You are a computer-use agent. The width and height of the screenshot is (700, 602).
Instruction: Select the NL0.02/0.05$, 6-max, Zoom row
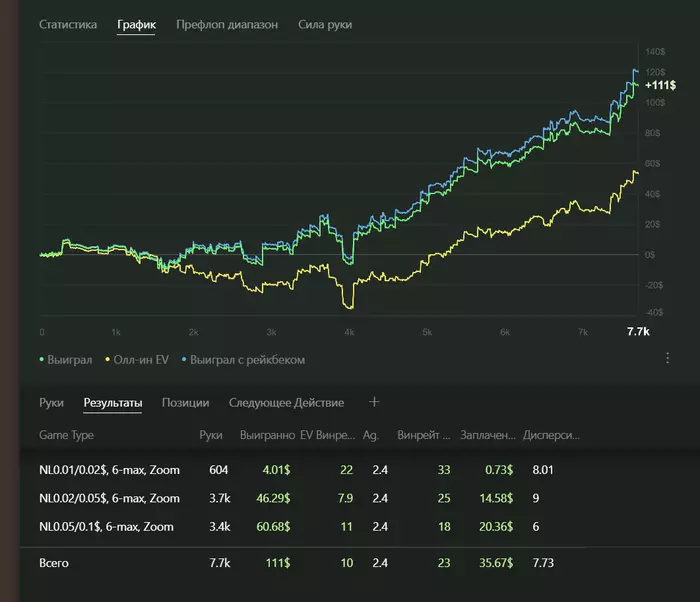coord(110,498)
